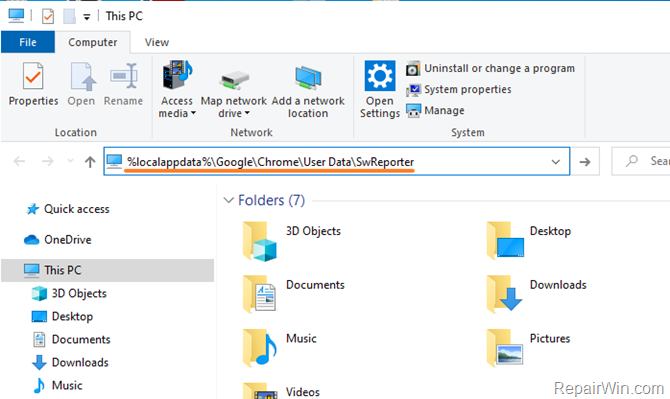Switch to the View ribbon tab

[157, 42]
